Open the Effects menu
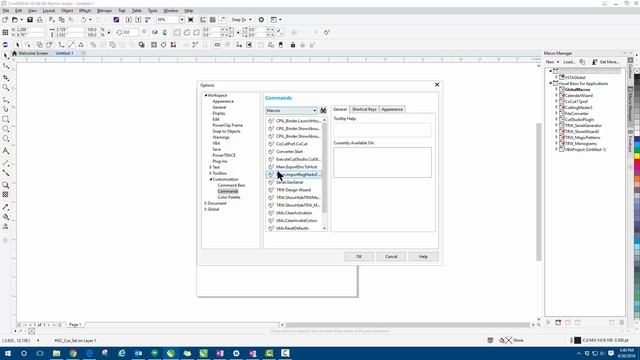 (85, 11)
